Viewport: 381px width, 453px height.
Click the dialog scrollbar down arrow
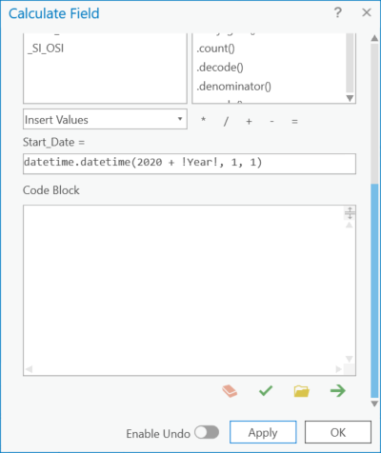(374, 404)
